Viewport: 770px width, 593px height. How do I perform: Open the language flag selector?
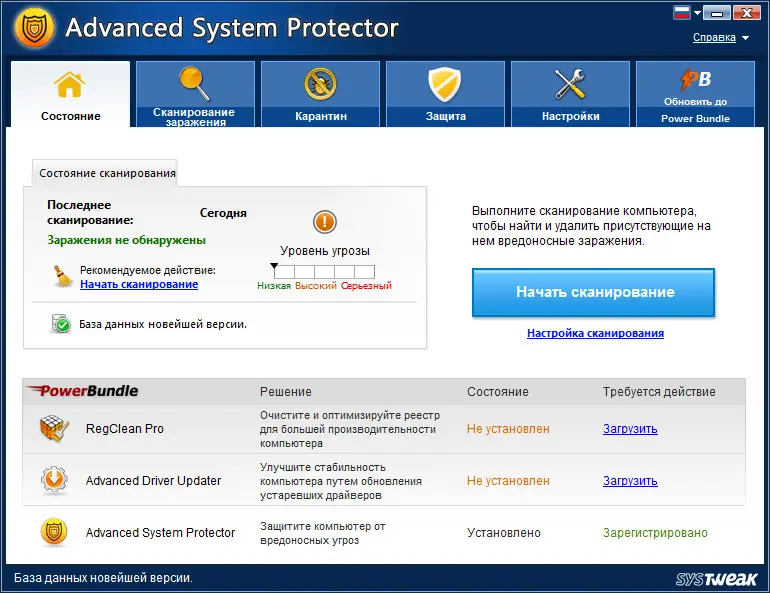click(x=683, y=13)
